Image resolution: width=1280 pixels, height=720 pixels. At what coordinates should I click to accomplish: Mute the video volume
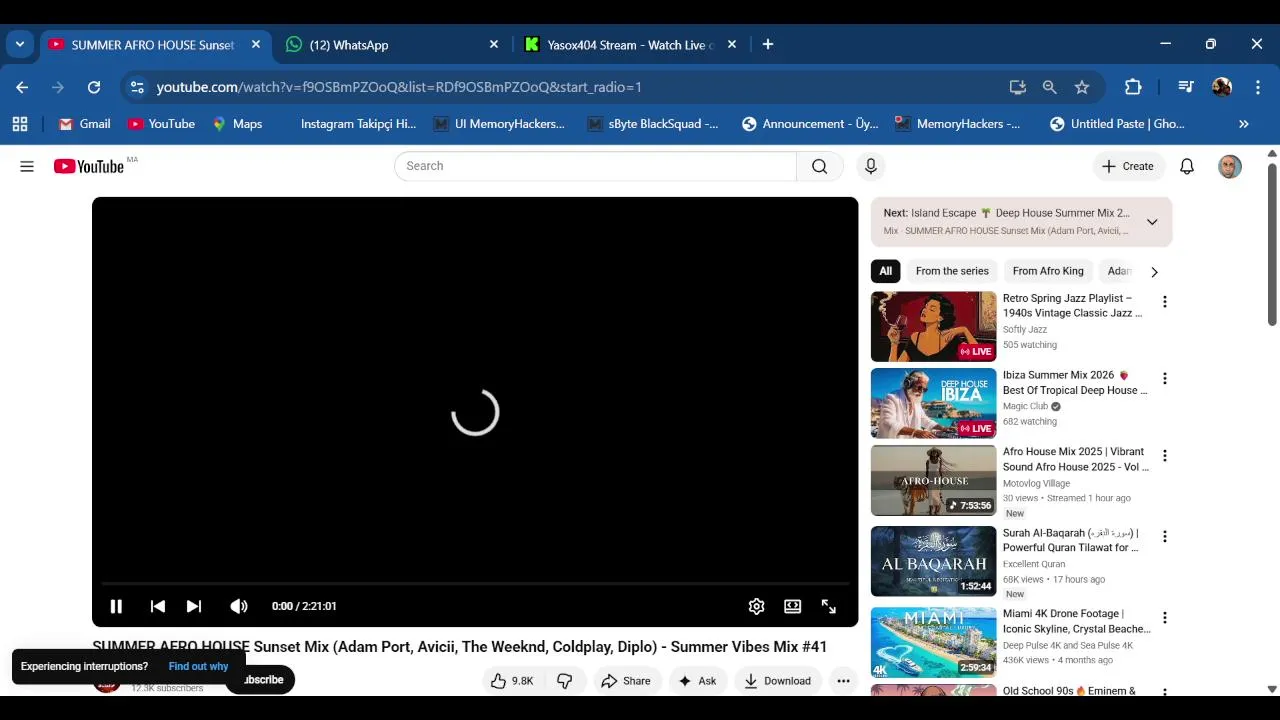point(239,606)
